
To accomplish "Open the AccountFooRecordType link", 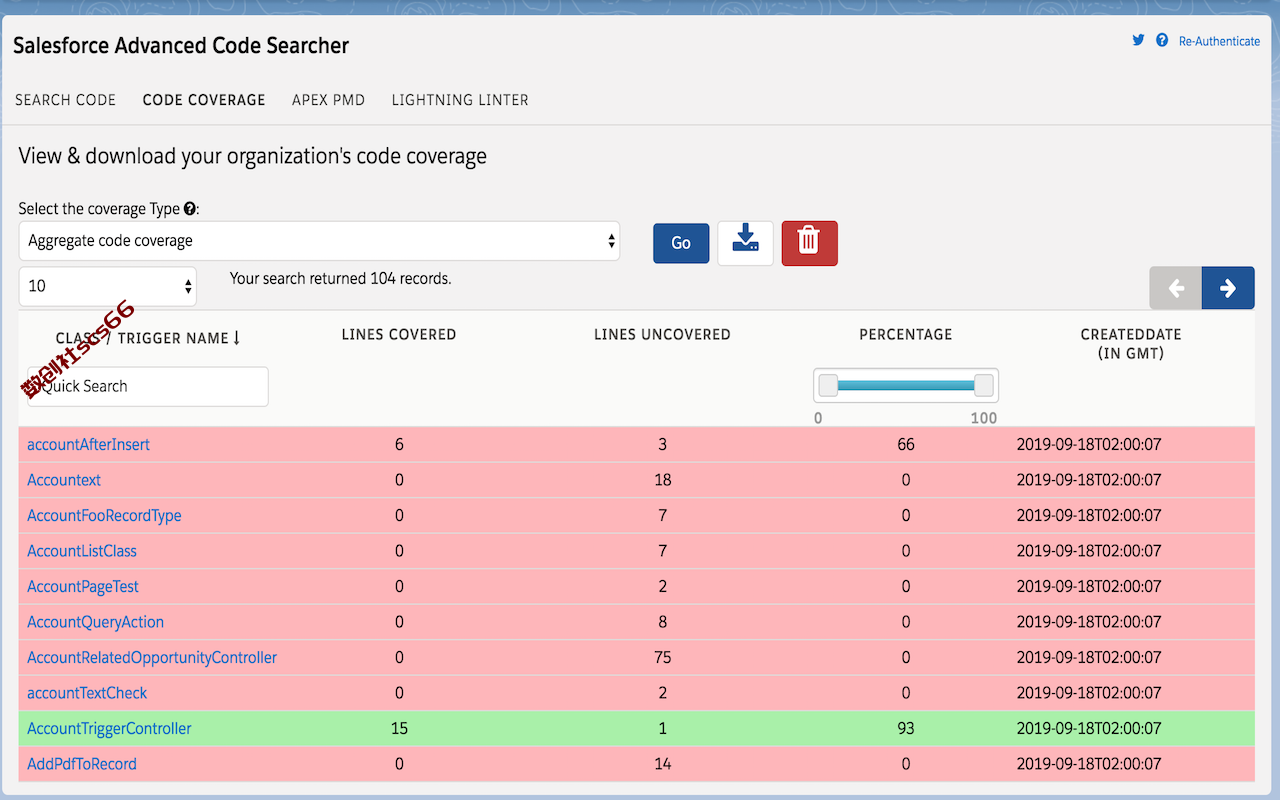I will (x=104, y=516).
